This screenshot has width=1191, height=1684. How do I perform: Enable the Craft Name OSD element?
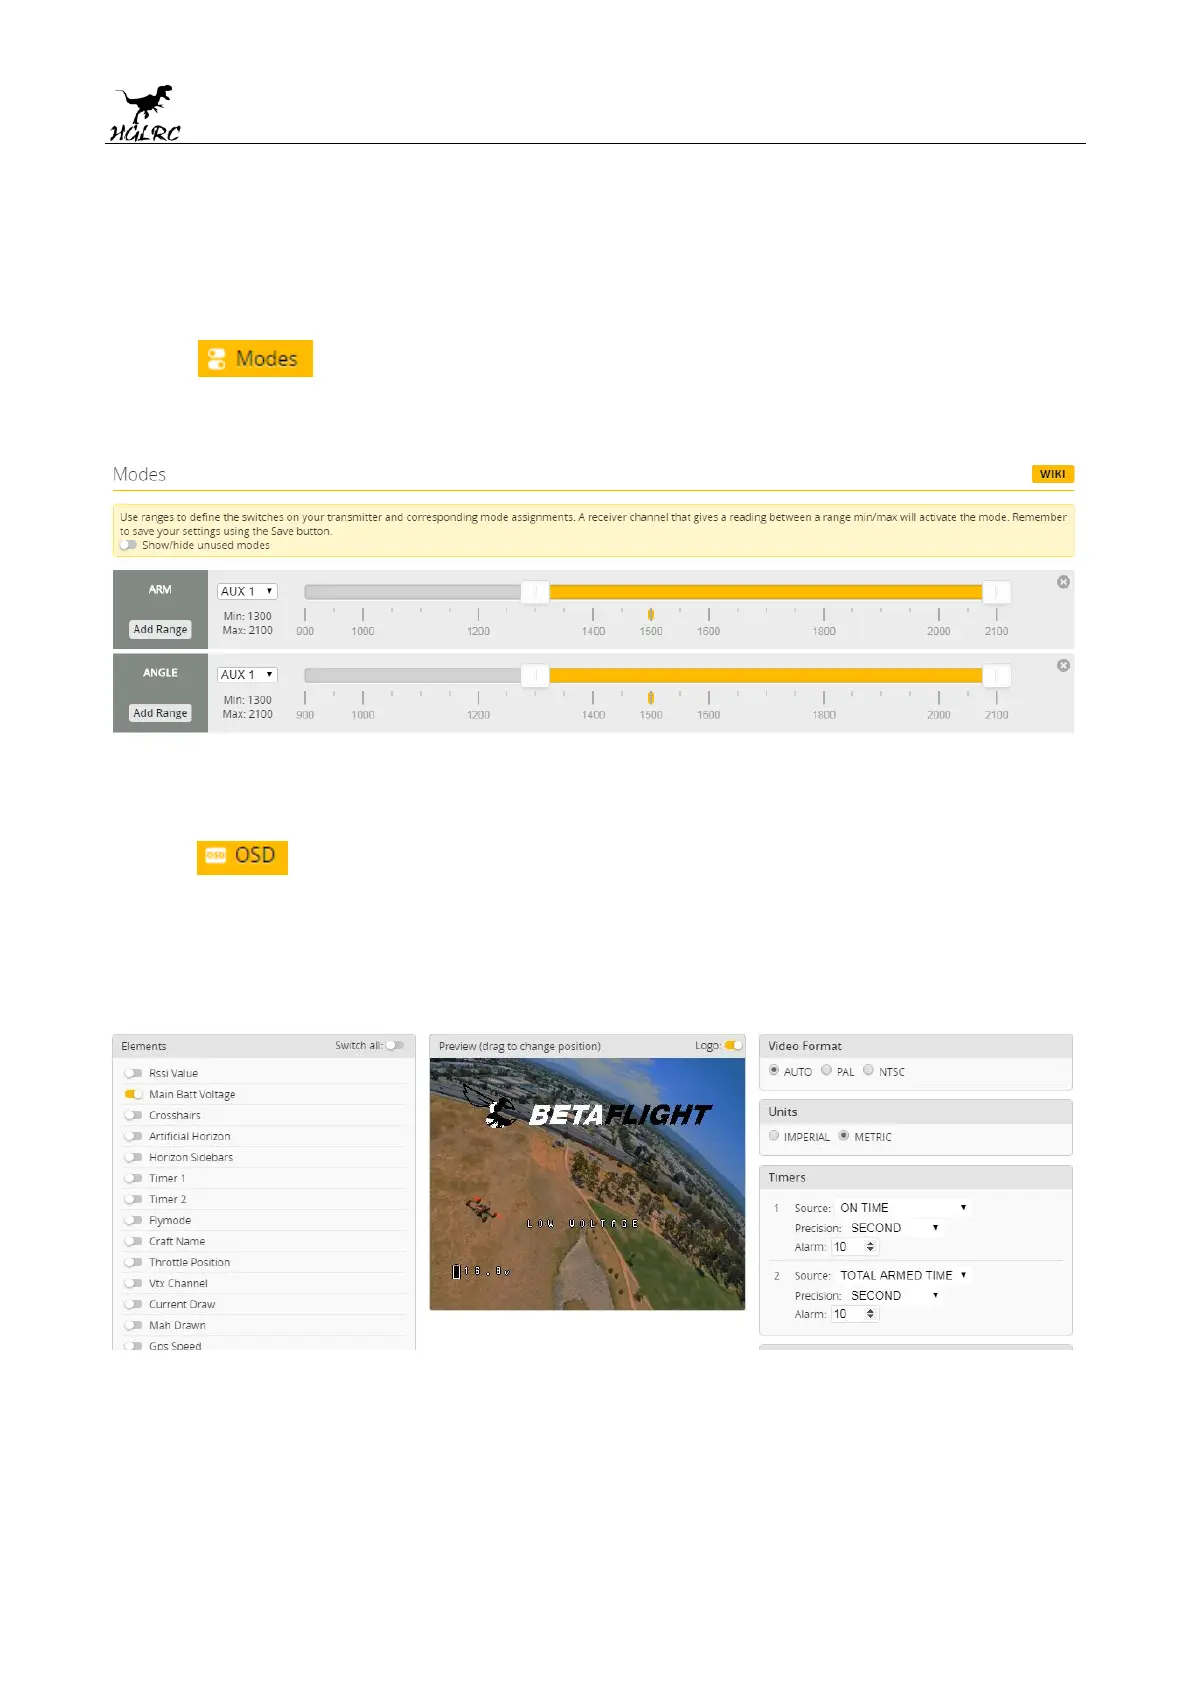click(x=133, y=1241)
